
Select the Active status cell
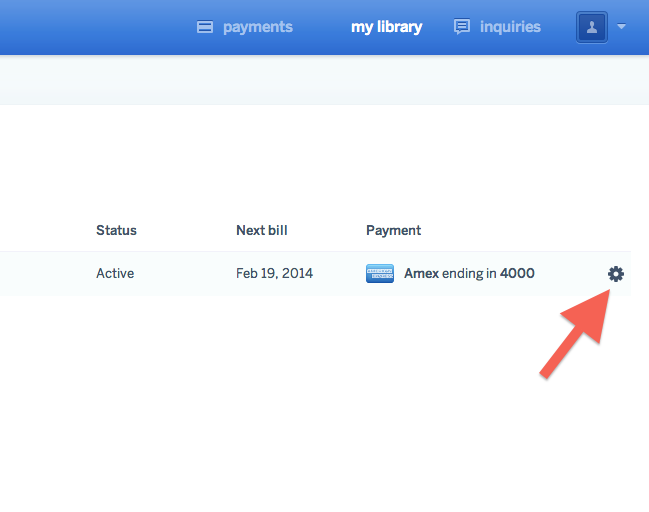pyautogui.click(x=115, y=273)
